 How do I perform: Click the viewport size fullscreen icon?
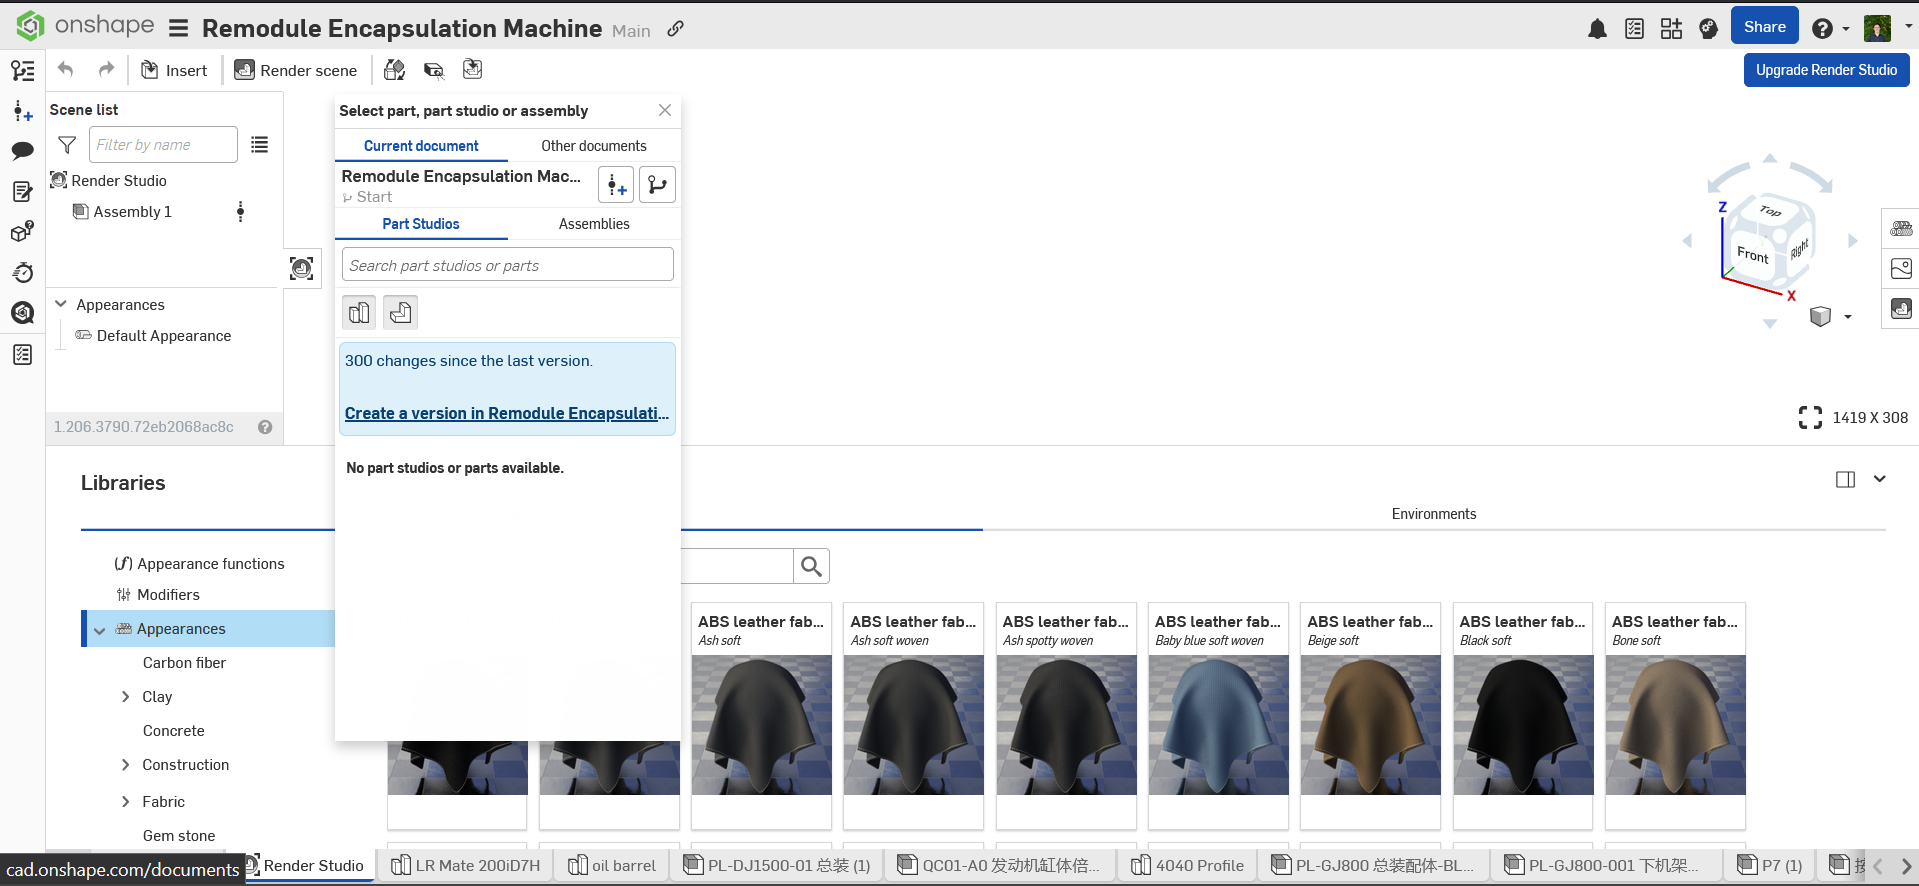point(1810,418)
